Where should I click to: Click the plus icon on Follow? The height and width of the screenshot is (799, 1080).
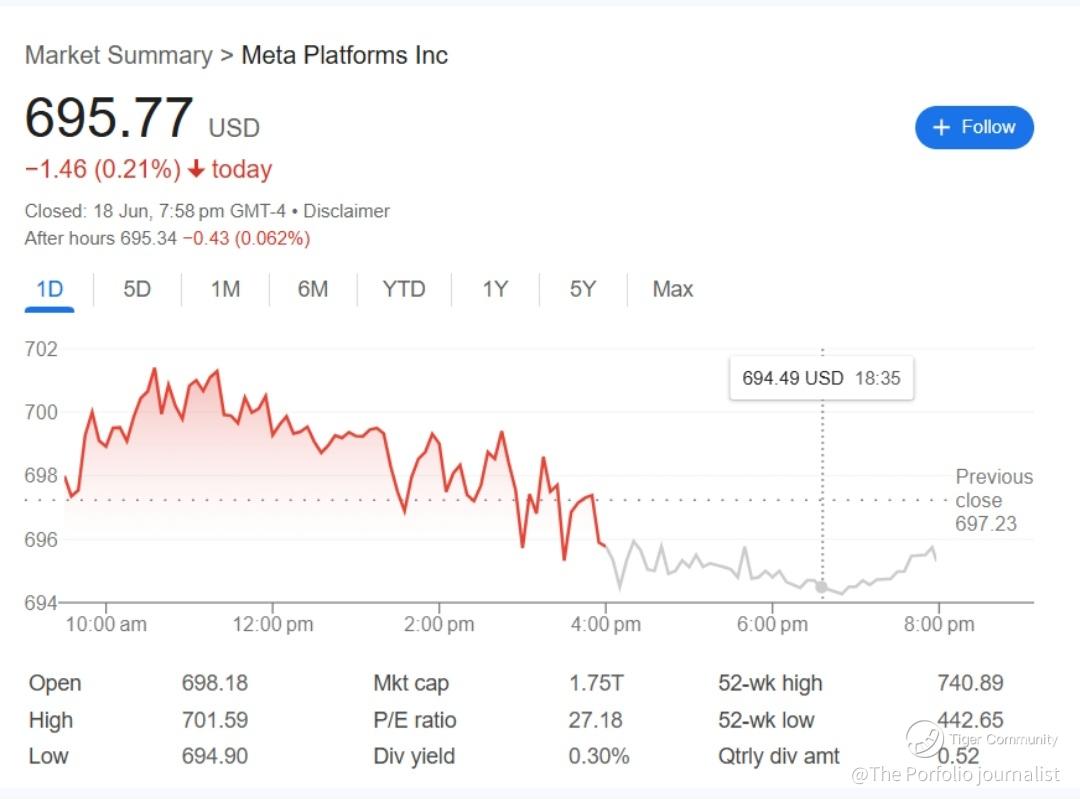pyautogui.click(x=941, y=127)
